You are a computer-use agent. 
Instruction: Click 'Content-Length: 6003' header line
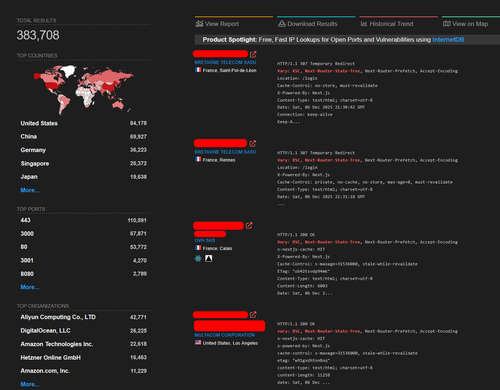[x=302, y=286]
